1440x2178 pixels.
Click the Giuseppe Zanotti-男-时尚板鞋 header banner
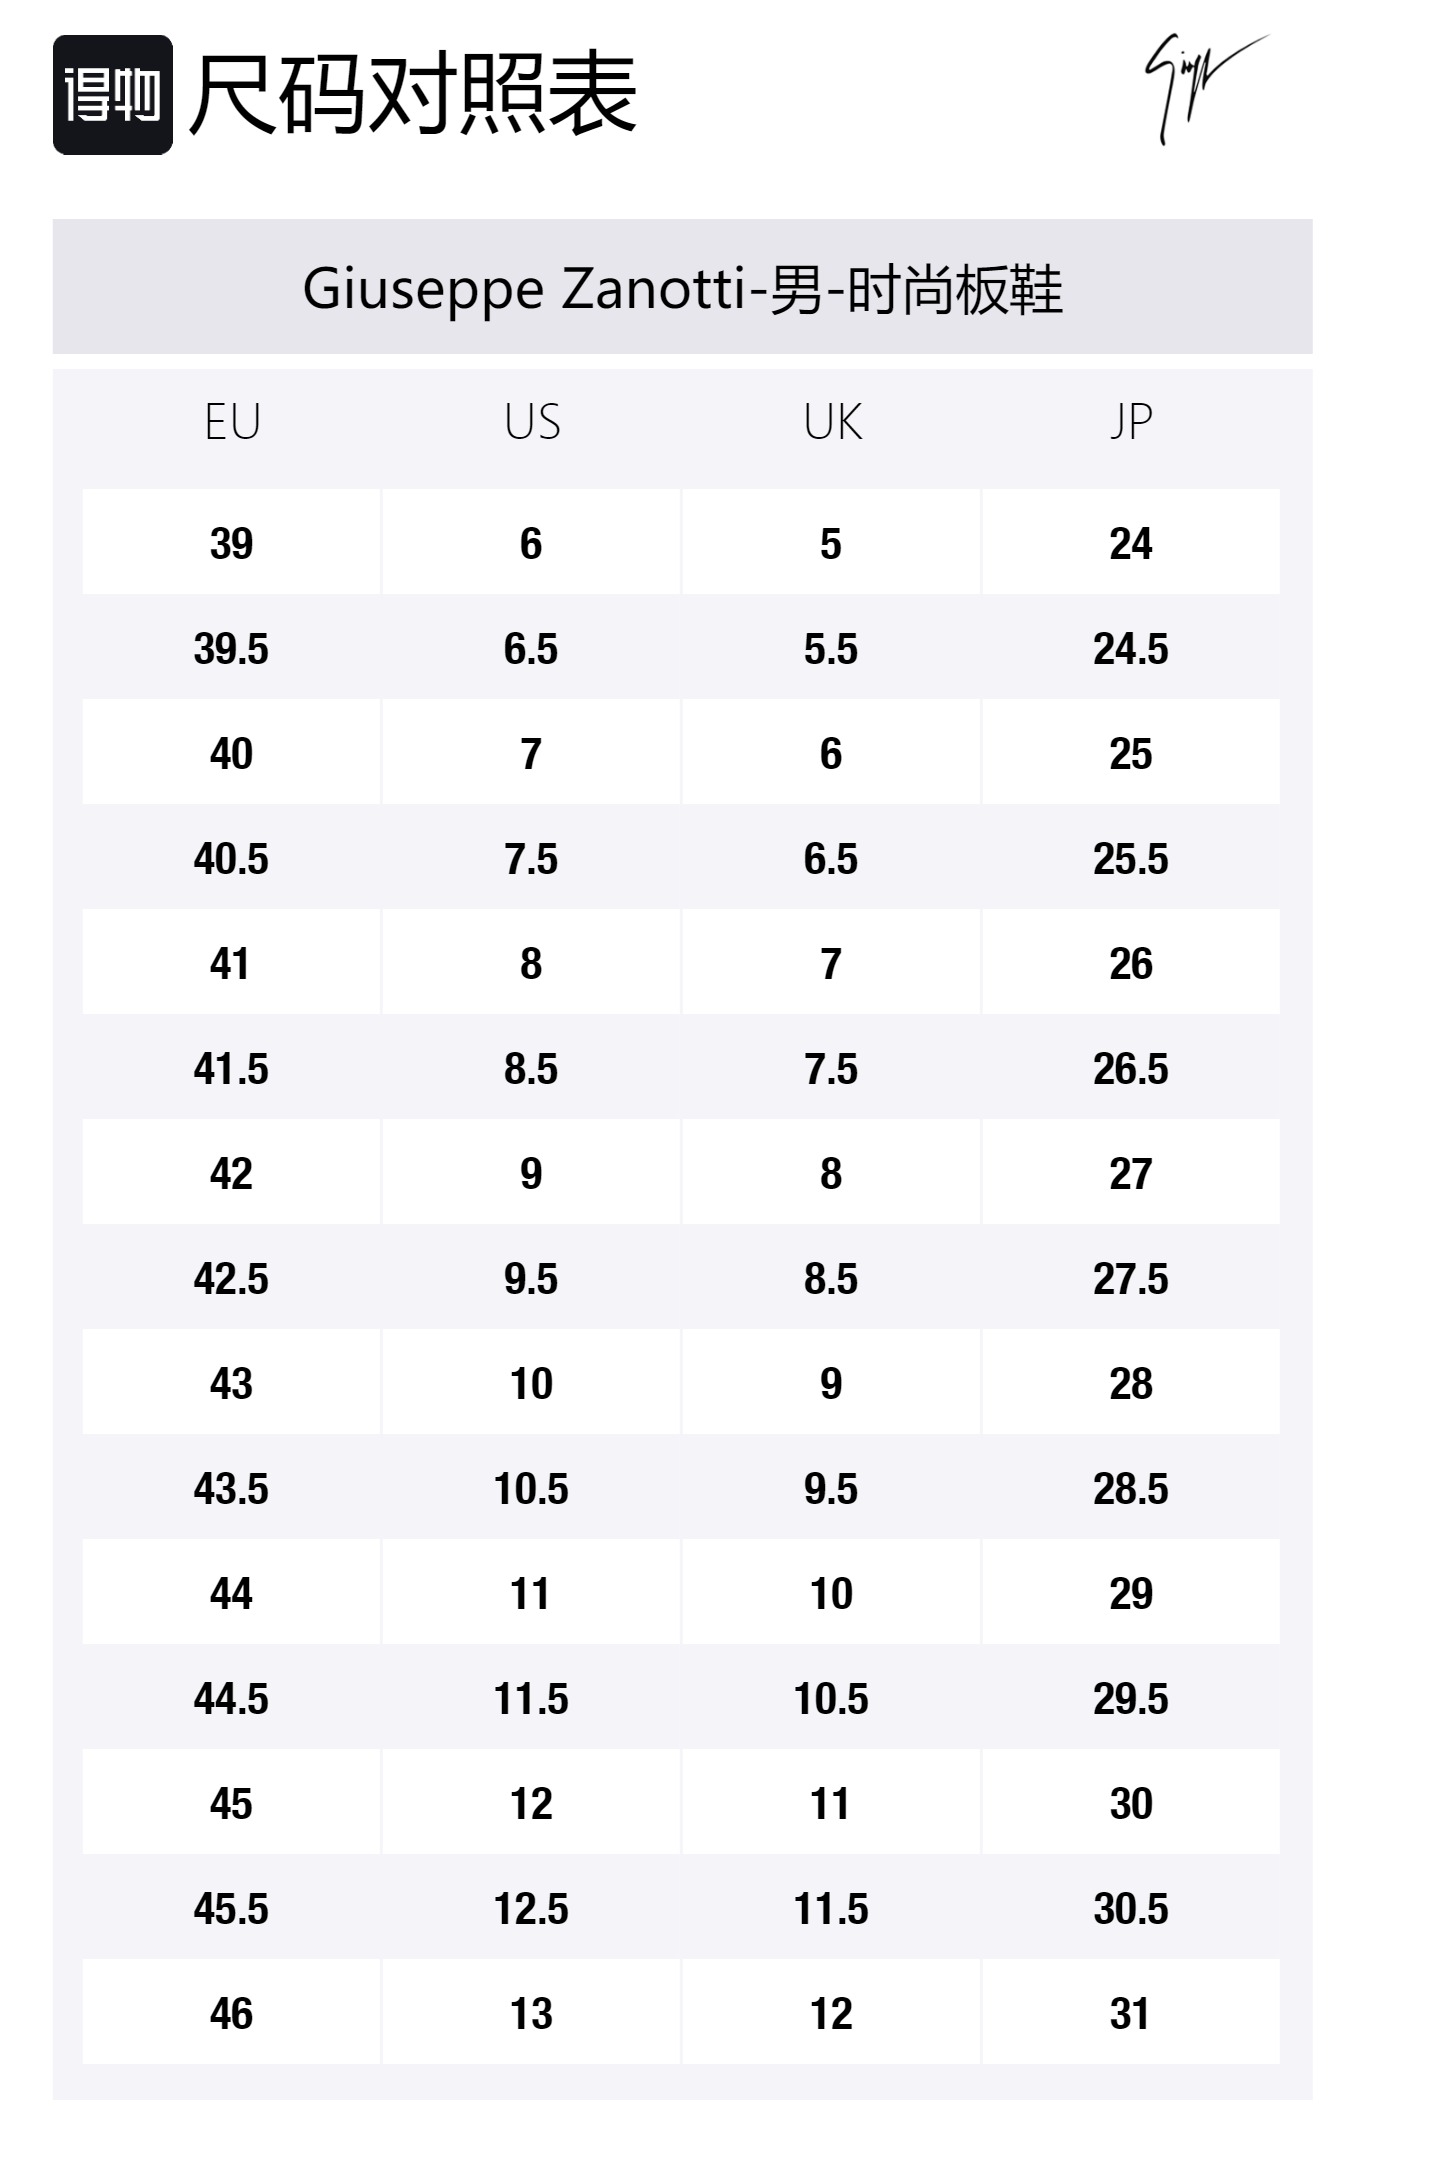tap(682, 288)
